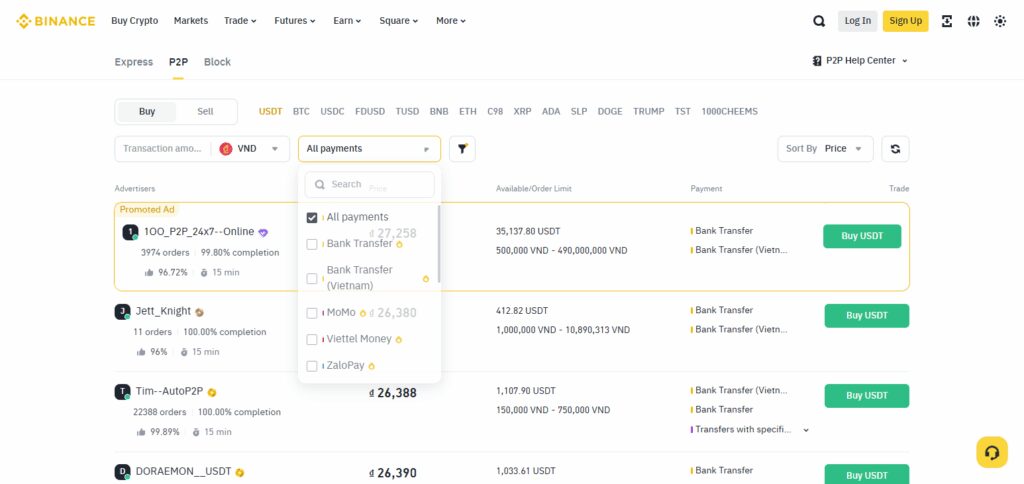Click Jett_Knight advertiser avatar

[122, 312]
